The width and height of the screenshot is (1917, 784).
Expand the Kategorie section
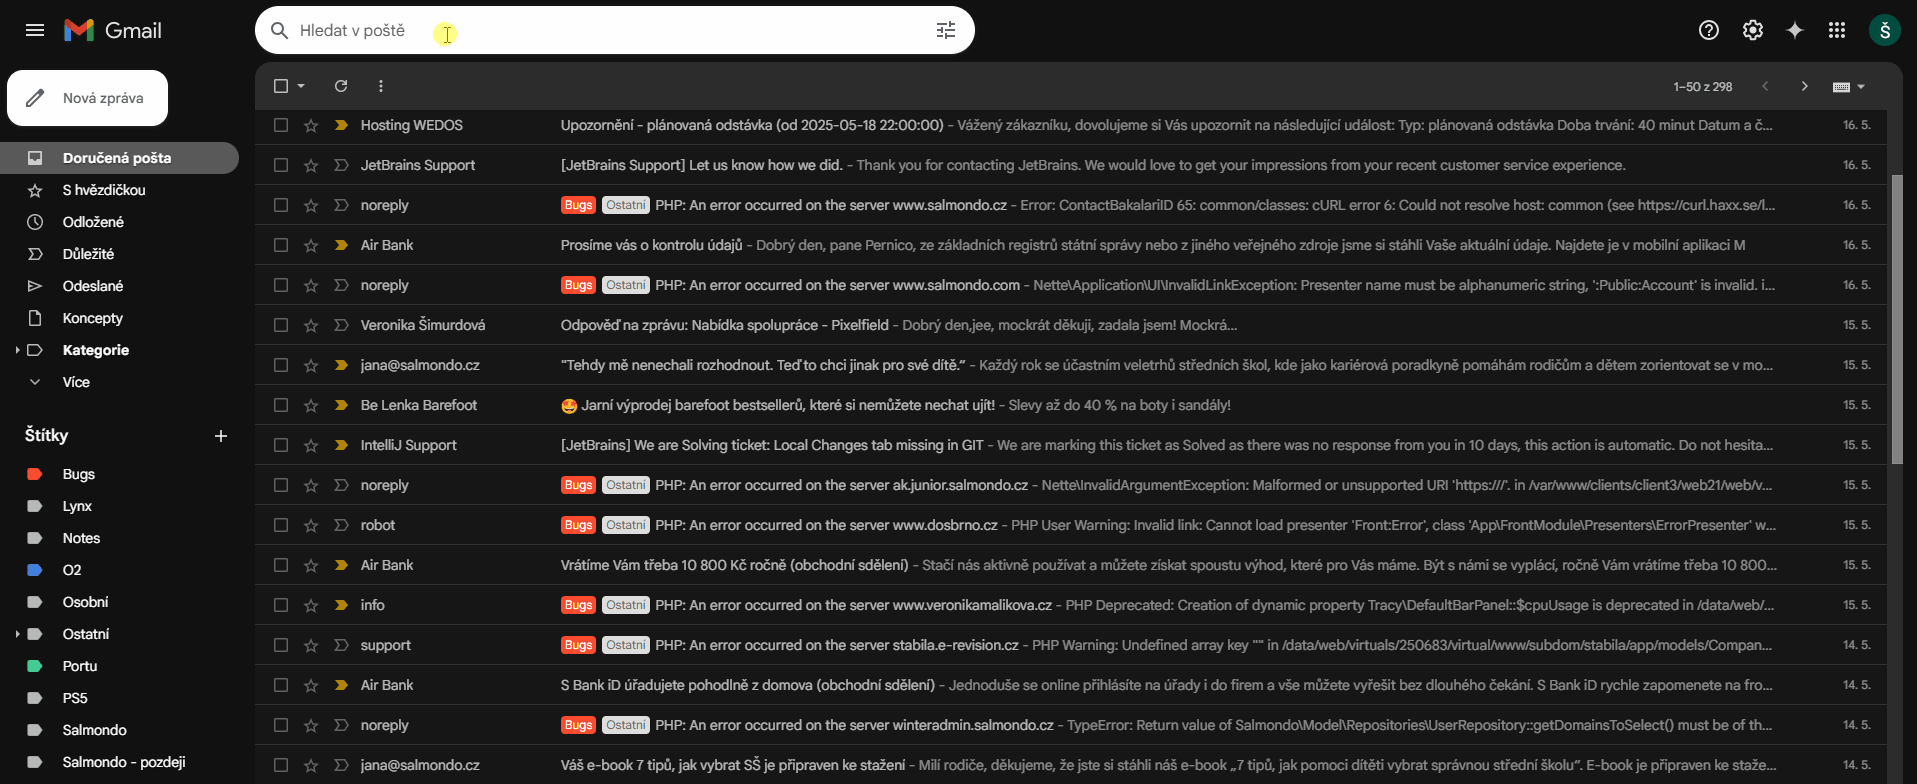point(17,350)
